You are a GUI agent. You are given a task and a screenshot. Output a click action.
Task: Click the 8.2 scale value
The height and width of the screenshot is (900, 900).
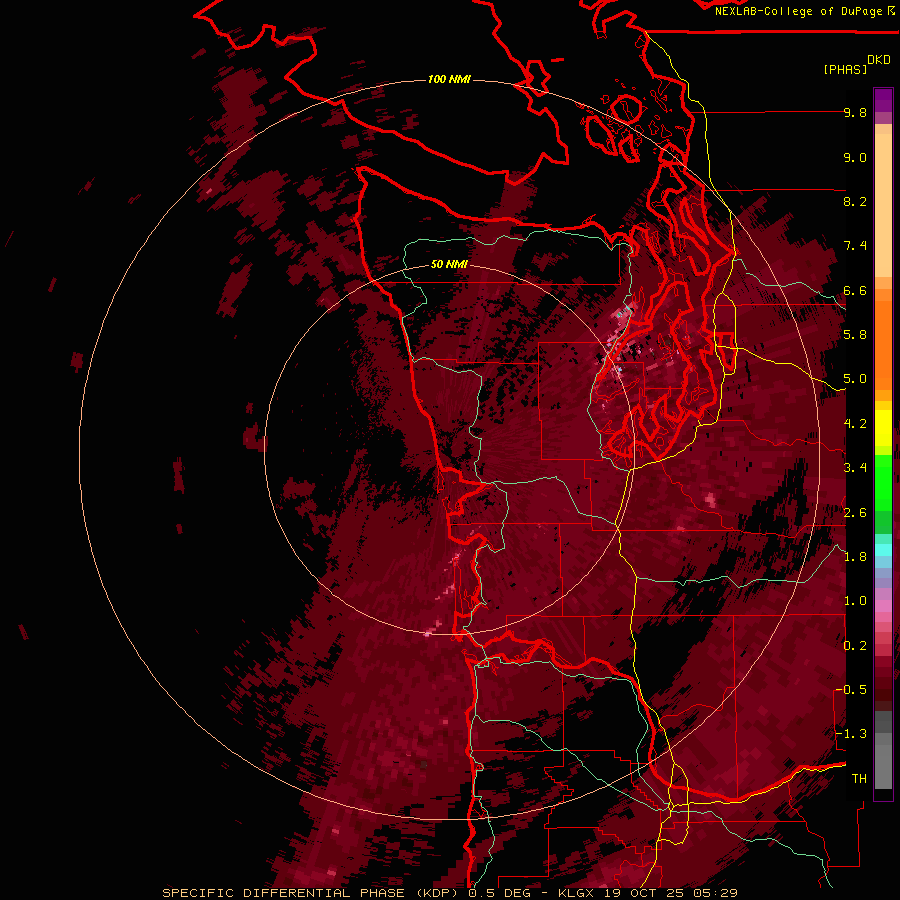coord(855,201)
